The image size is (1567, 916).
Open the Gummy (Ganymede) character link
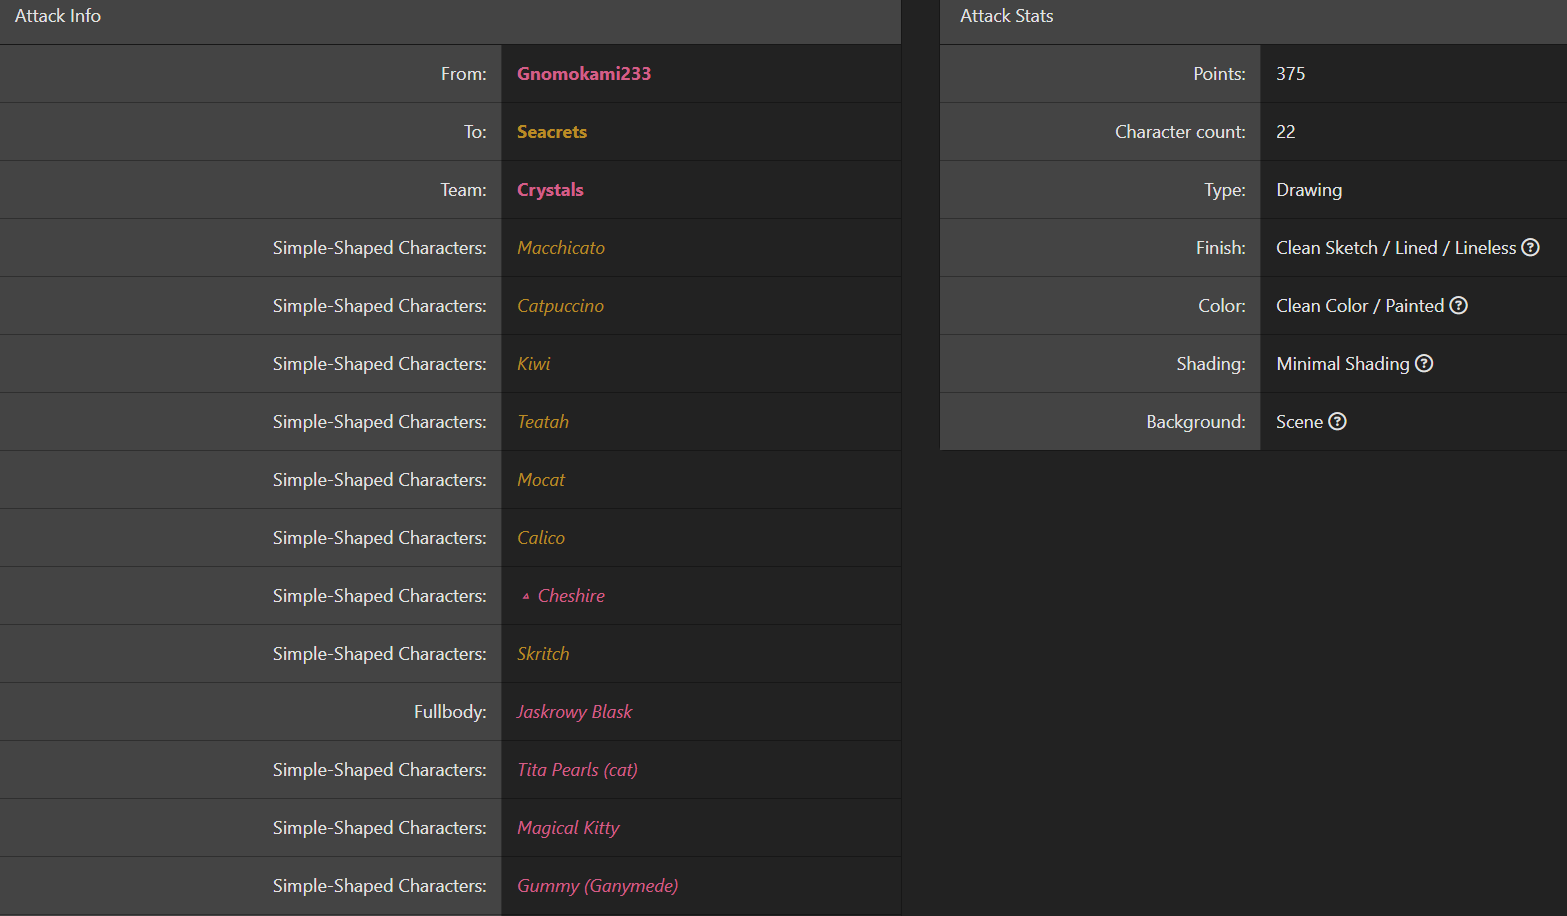(597, 886)
